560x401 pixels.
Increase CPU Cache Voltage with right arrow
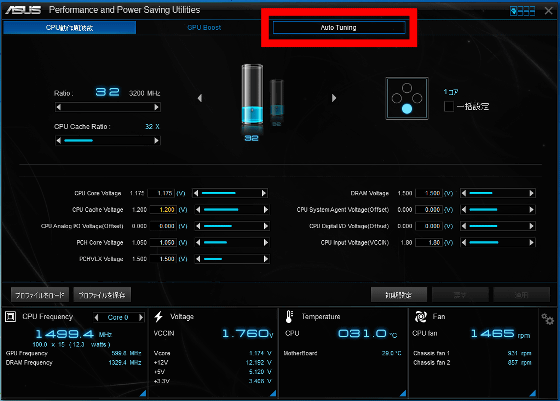point(266,210)
